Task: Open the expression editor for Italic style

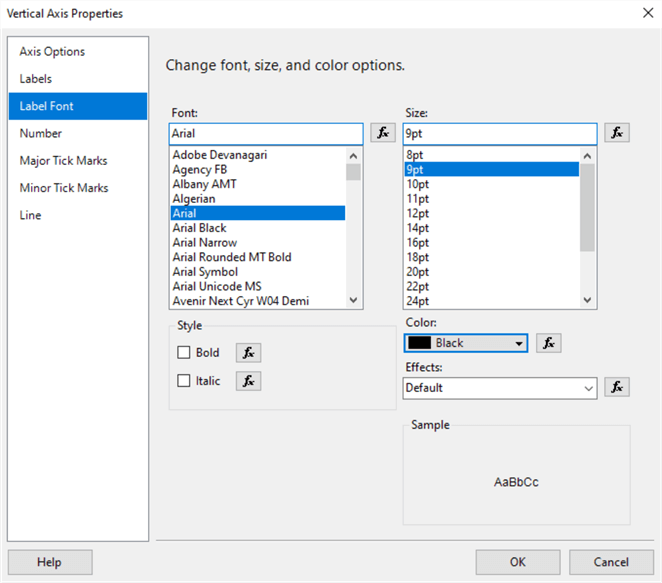Action: [x=248, y=381]
